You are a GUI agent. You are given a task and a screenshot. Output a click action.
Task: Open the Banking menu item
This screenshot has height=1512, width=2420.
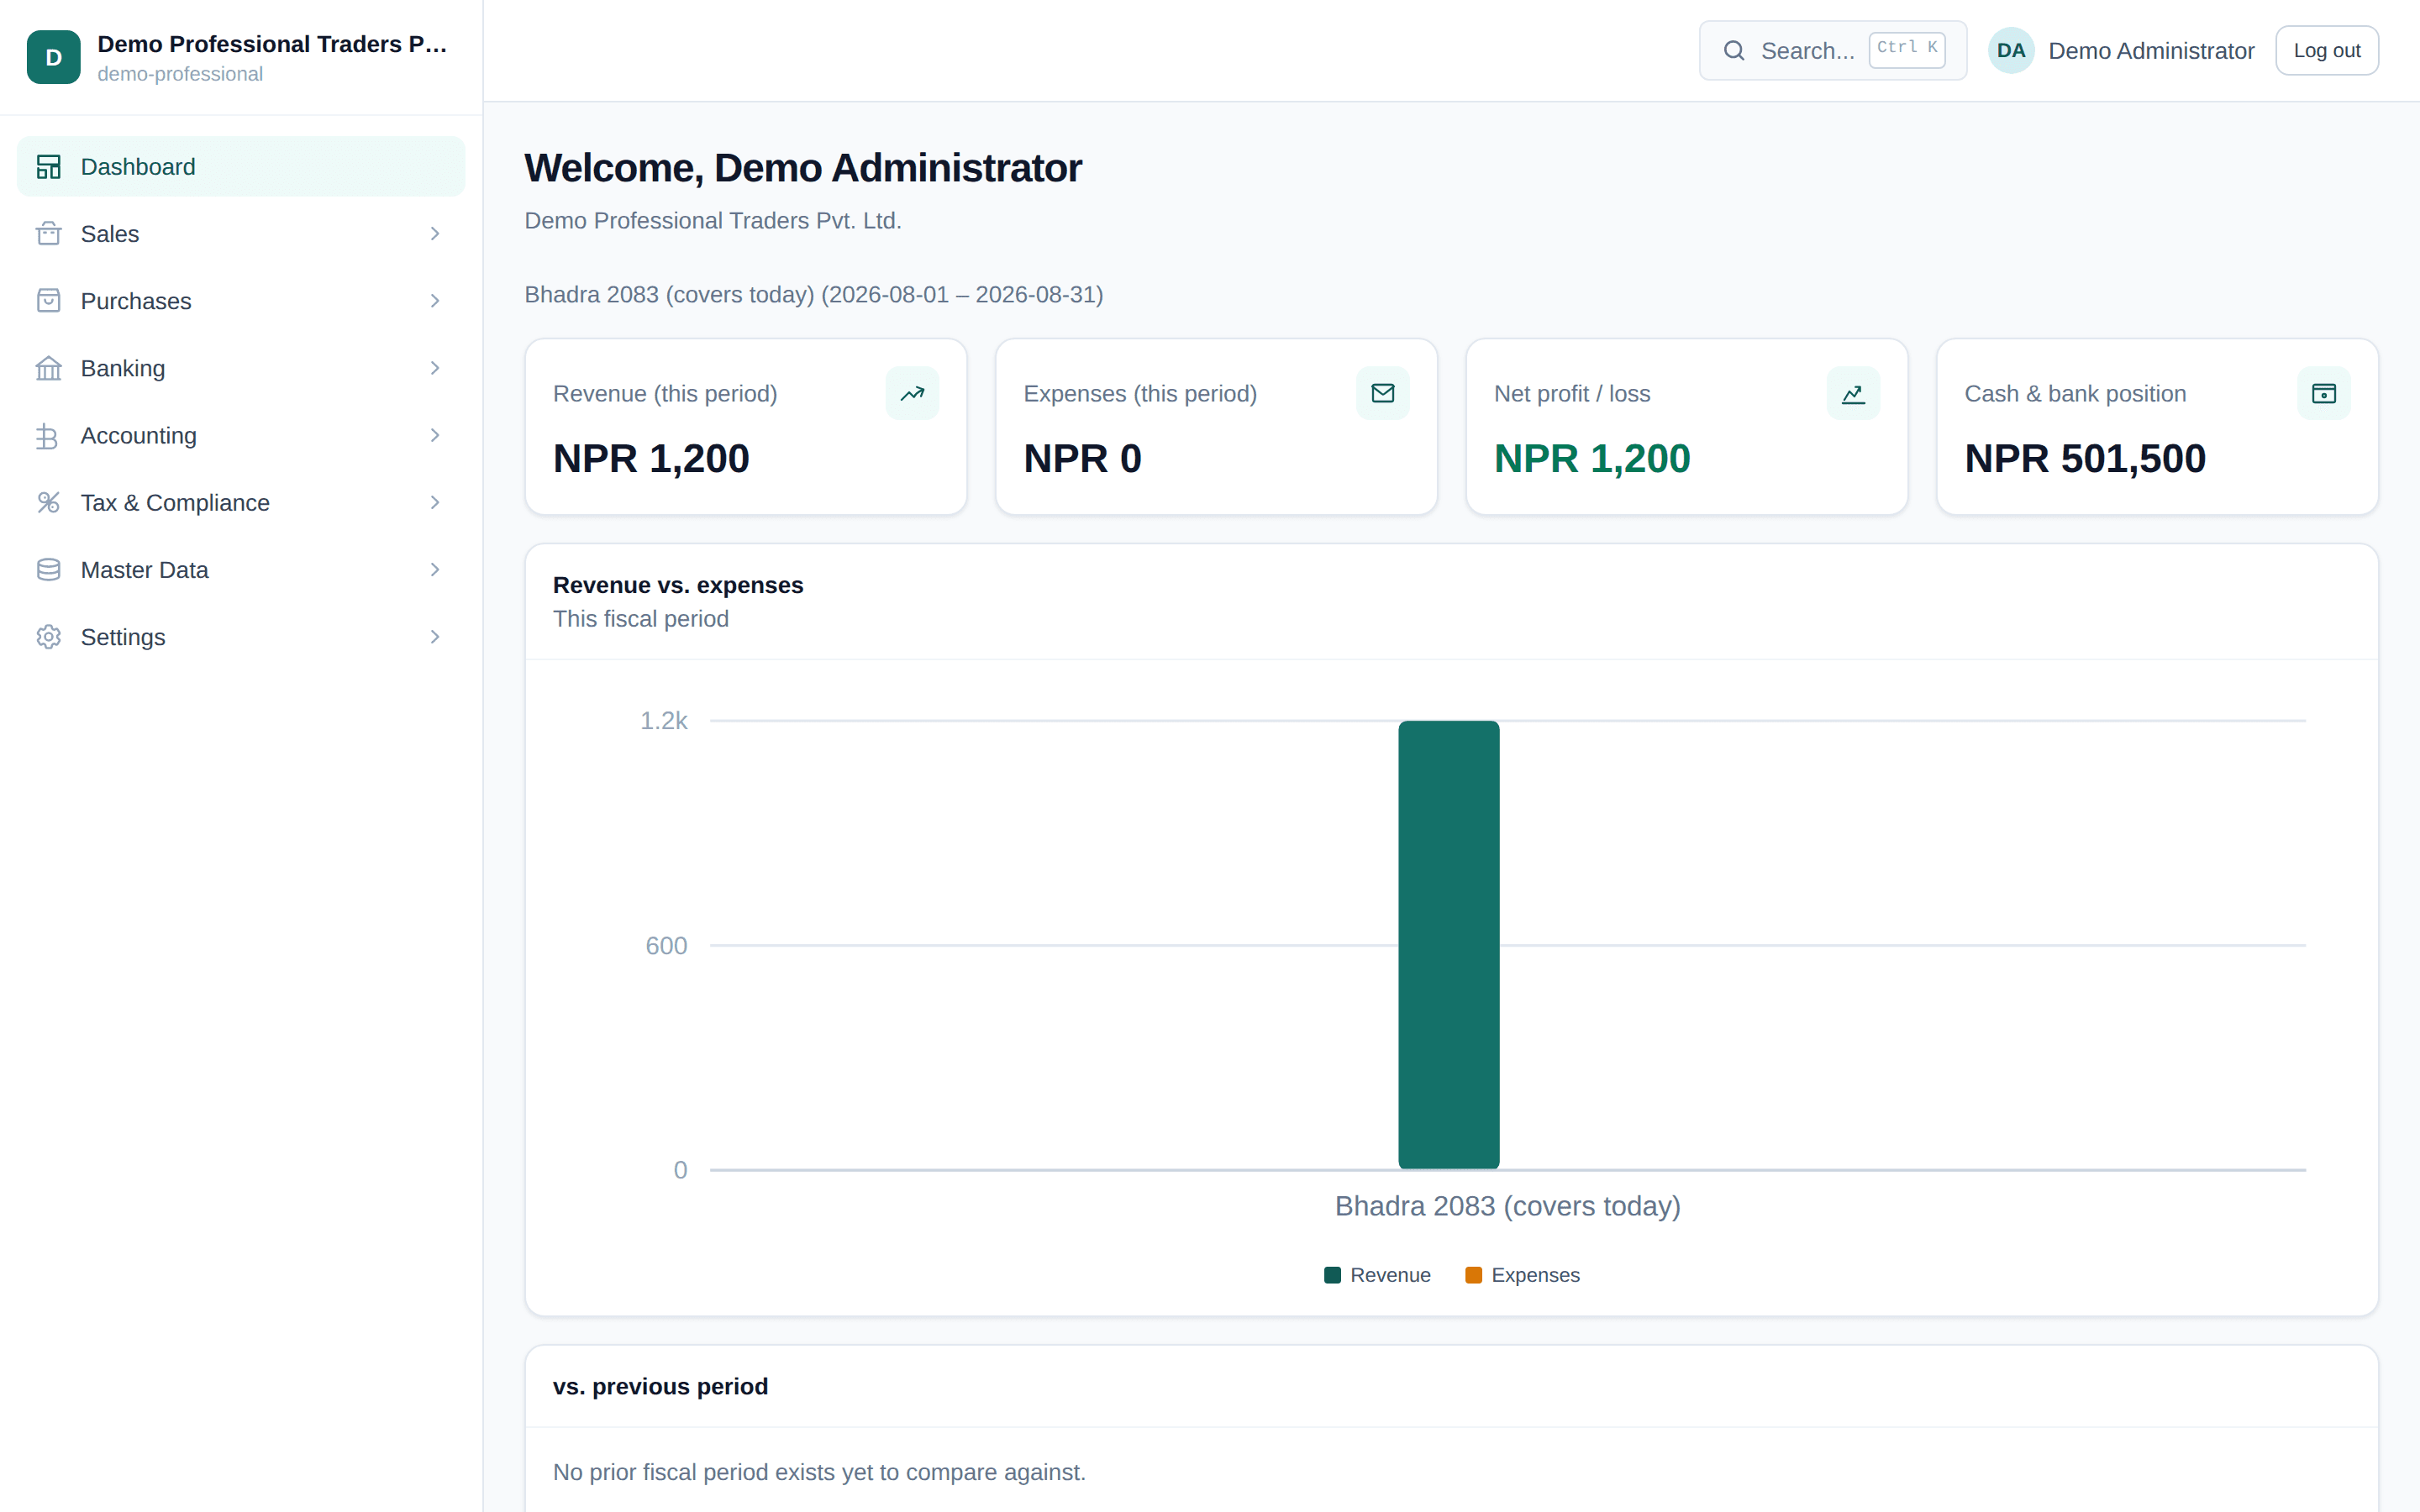click(241, 368)
